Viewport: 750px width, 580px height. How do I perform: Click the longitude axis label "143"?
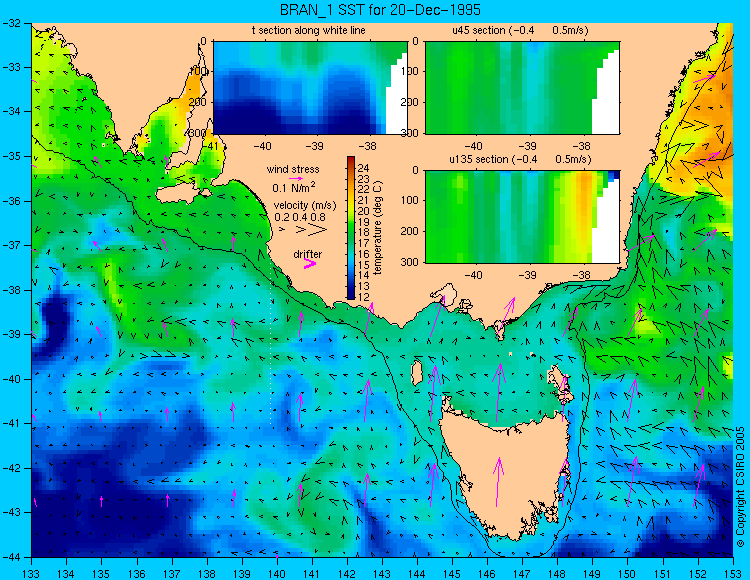click(x=383, y=573)
